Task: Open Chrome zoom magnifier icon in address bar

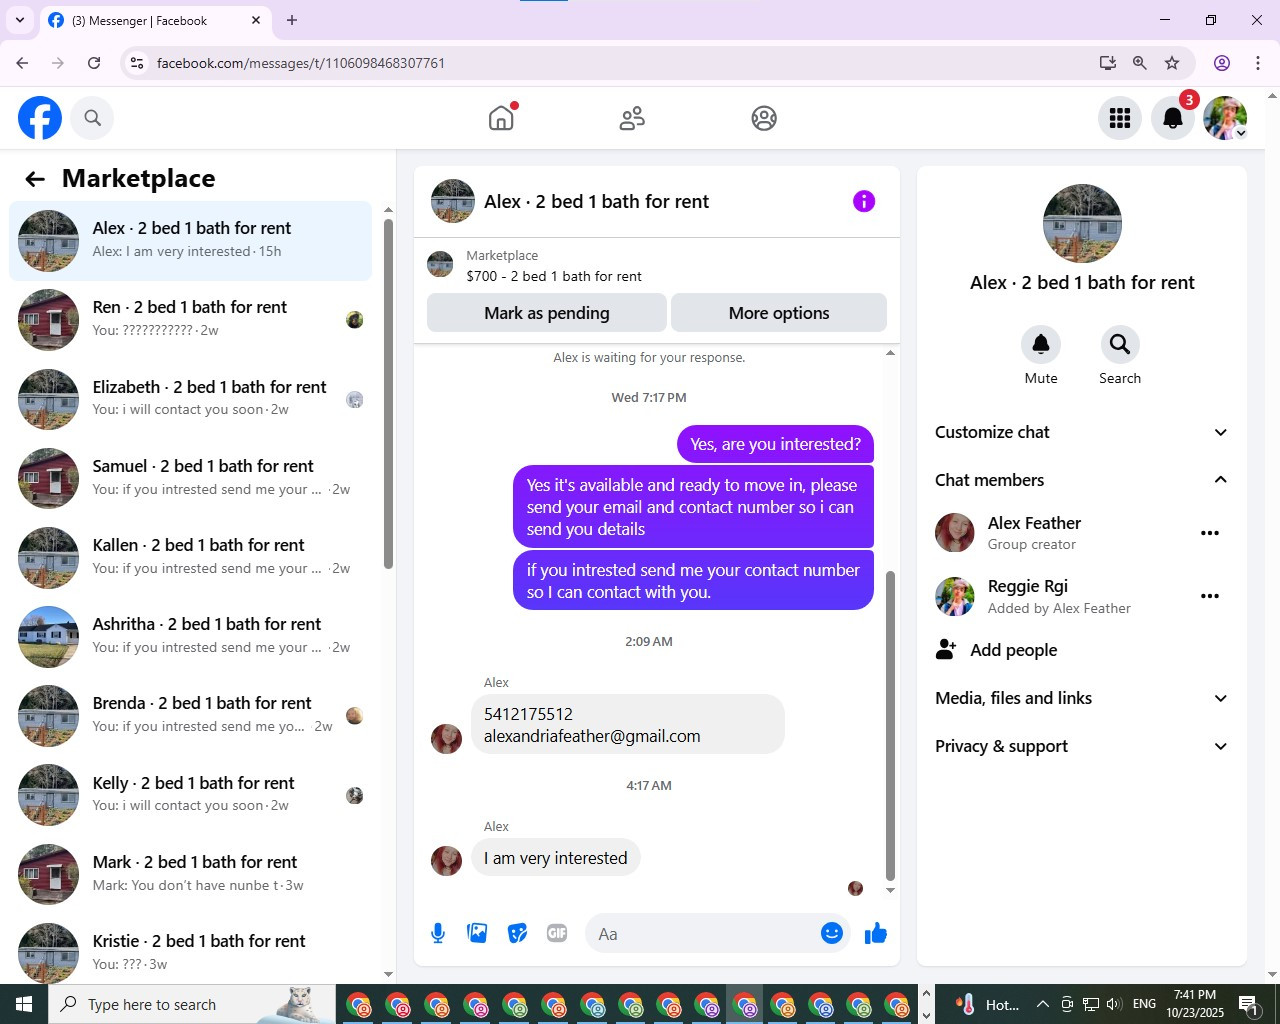Action: coord(1140,63)
